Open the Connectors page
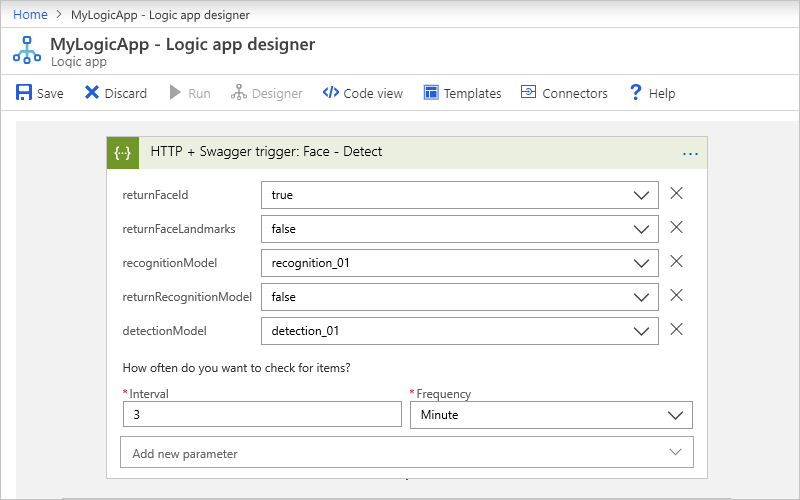This screenshot has height=500, width=800. (x=564, y=93)
